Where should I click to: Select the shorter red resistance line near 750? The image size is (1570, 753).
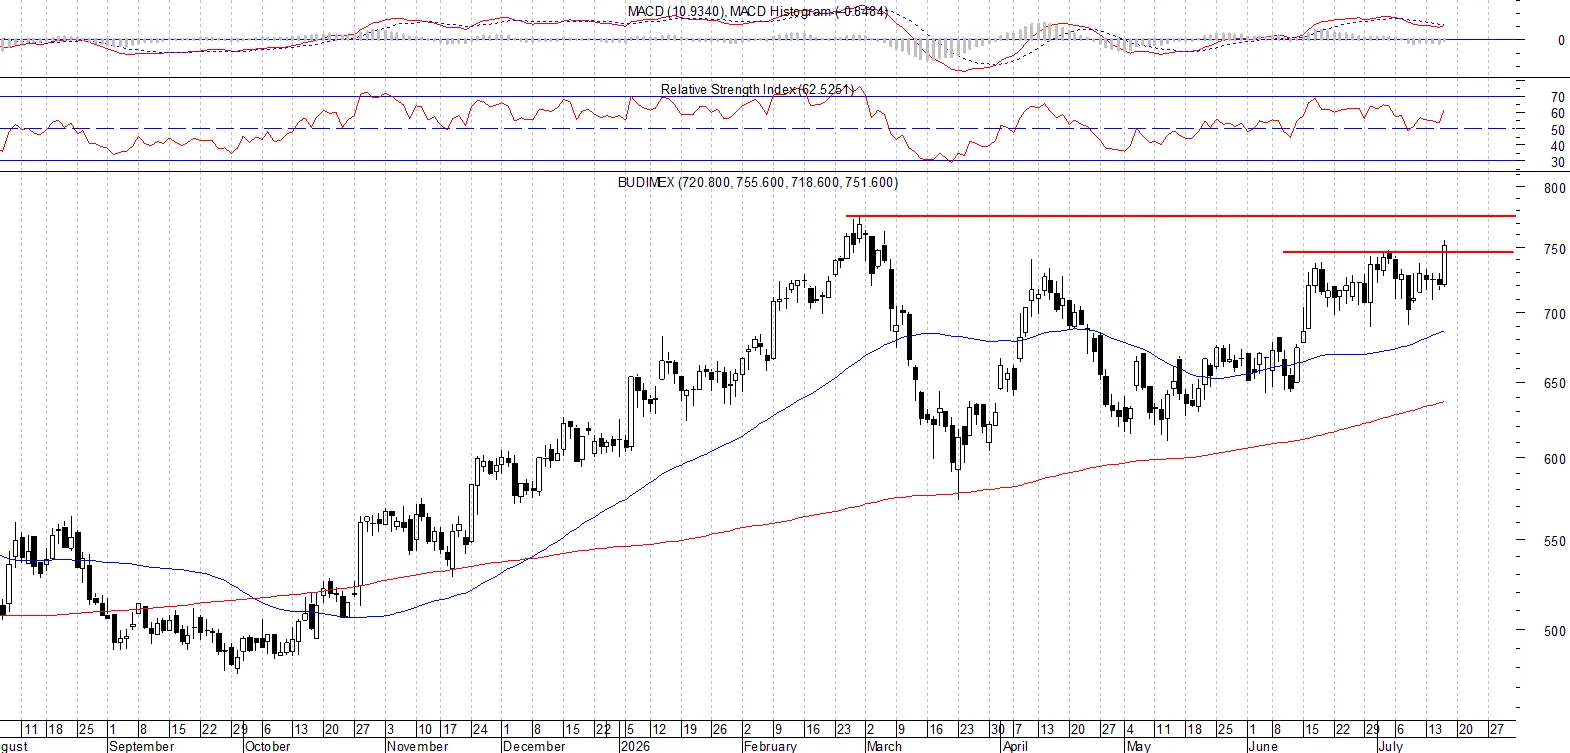1398,252
